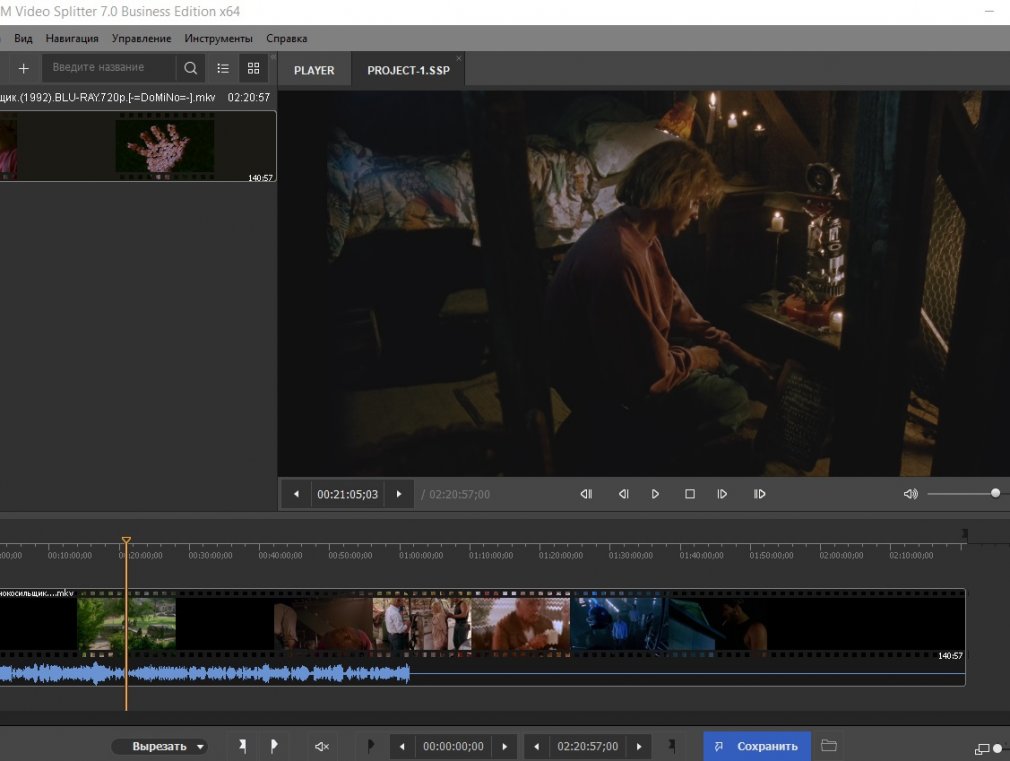Viewport: 1010px width, 761px height.
Task: Click the volume slider knob
Action: tap(995, 494)
